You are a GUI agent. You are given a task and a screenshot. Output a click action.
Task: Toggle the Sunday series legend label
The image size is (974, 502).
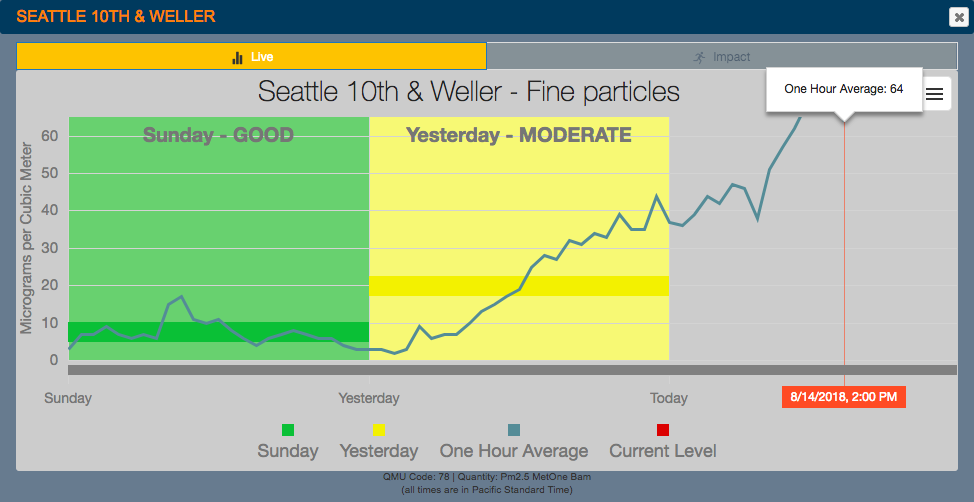tap(288, 451)
